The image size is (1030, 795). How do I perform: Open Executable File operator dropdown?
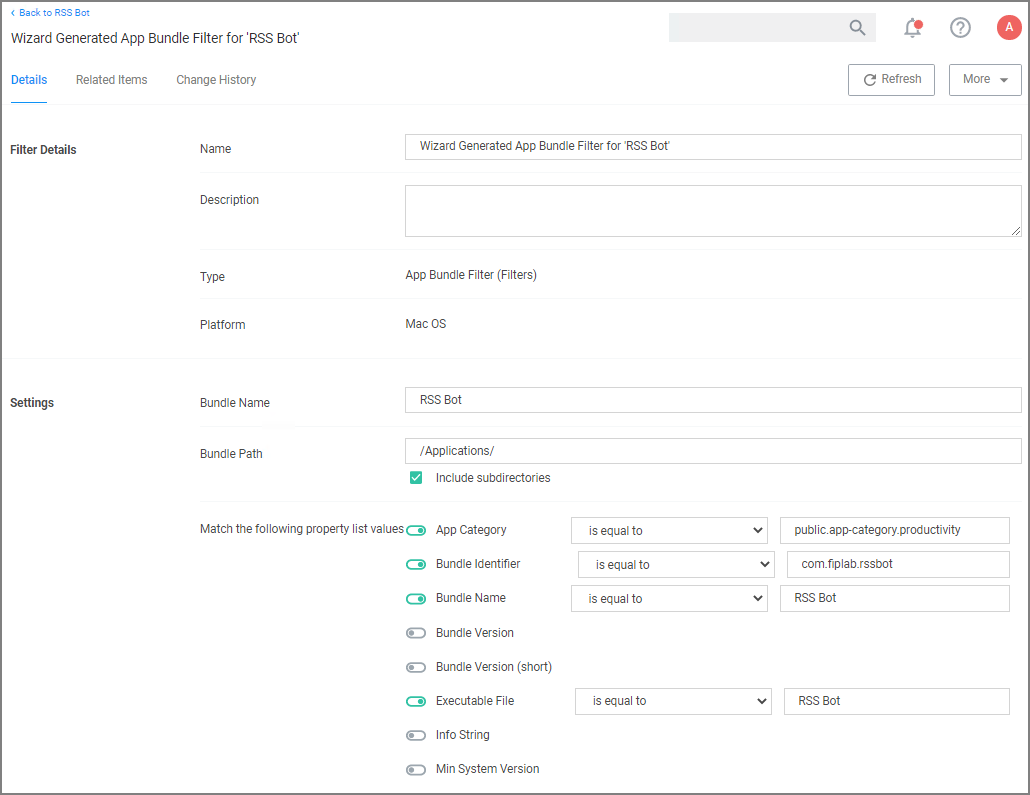point(673,701)
